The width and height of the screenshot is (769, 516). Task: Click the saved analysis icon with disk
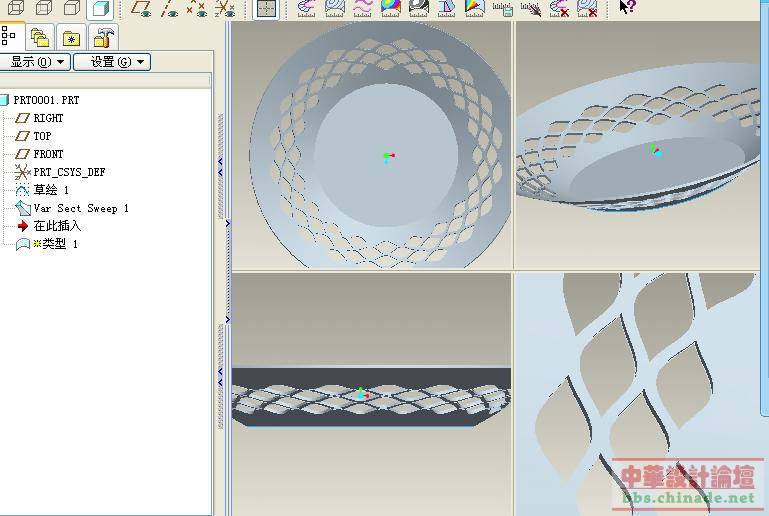point(503,9)
